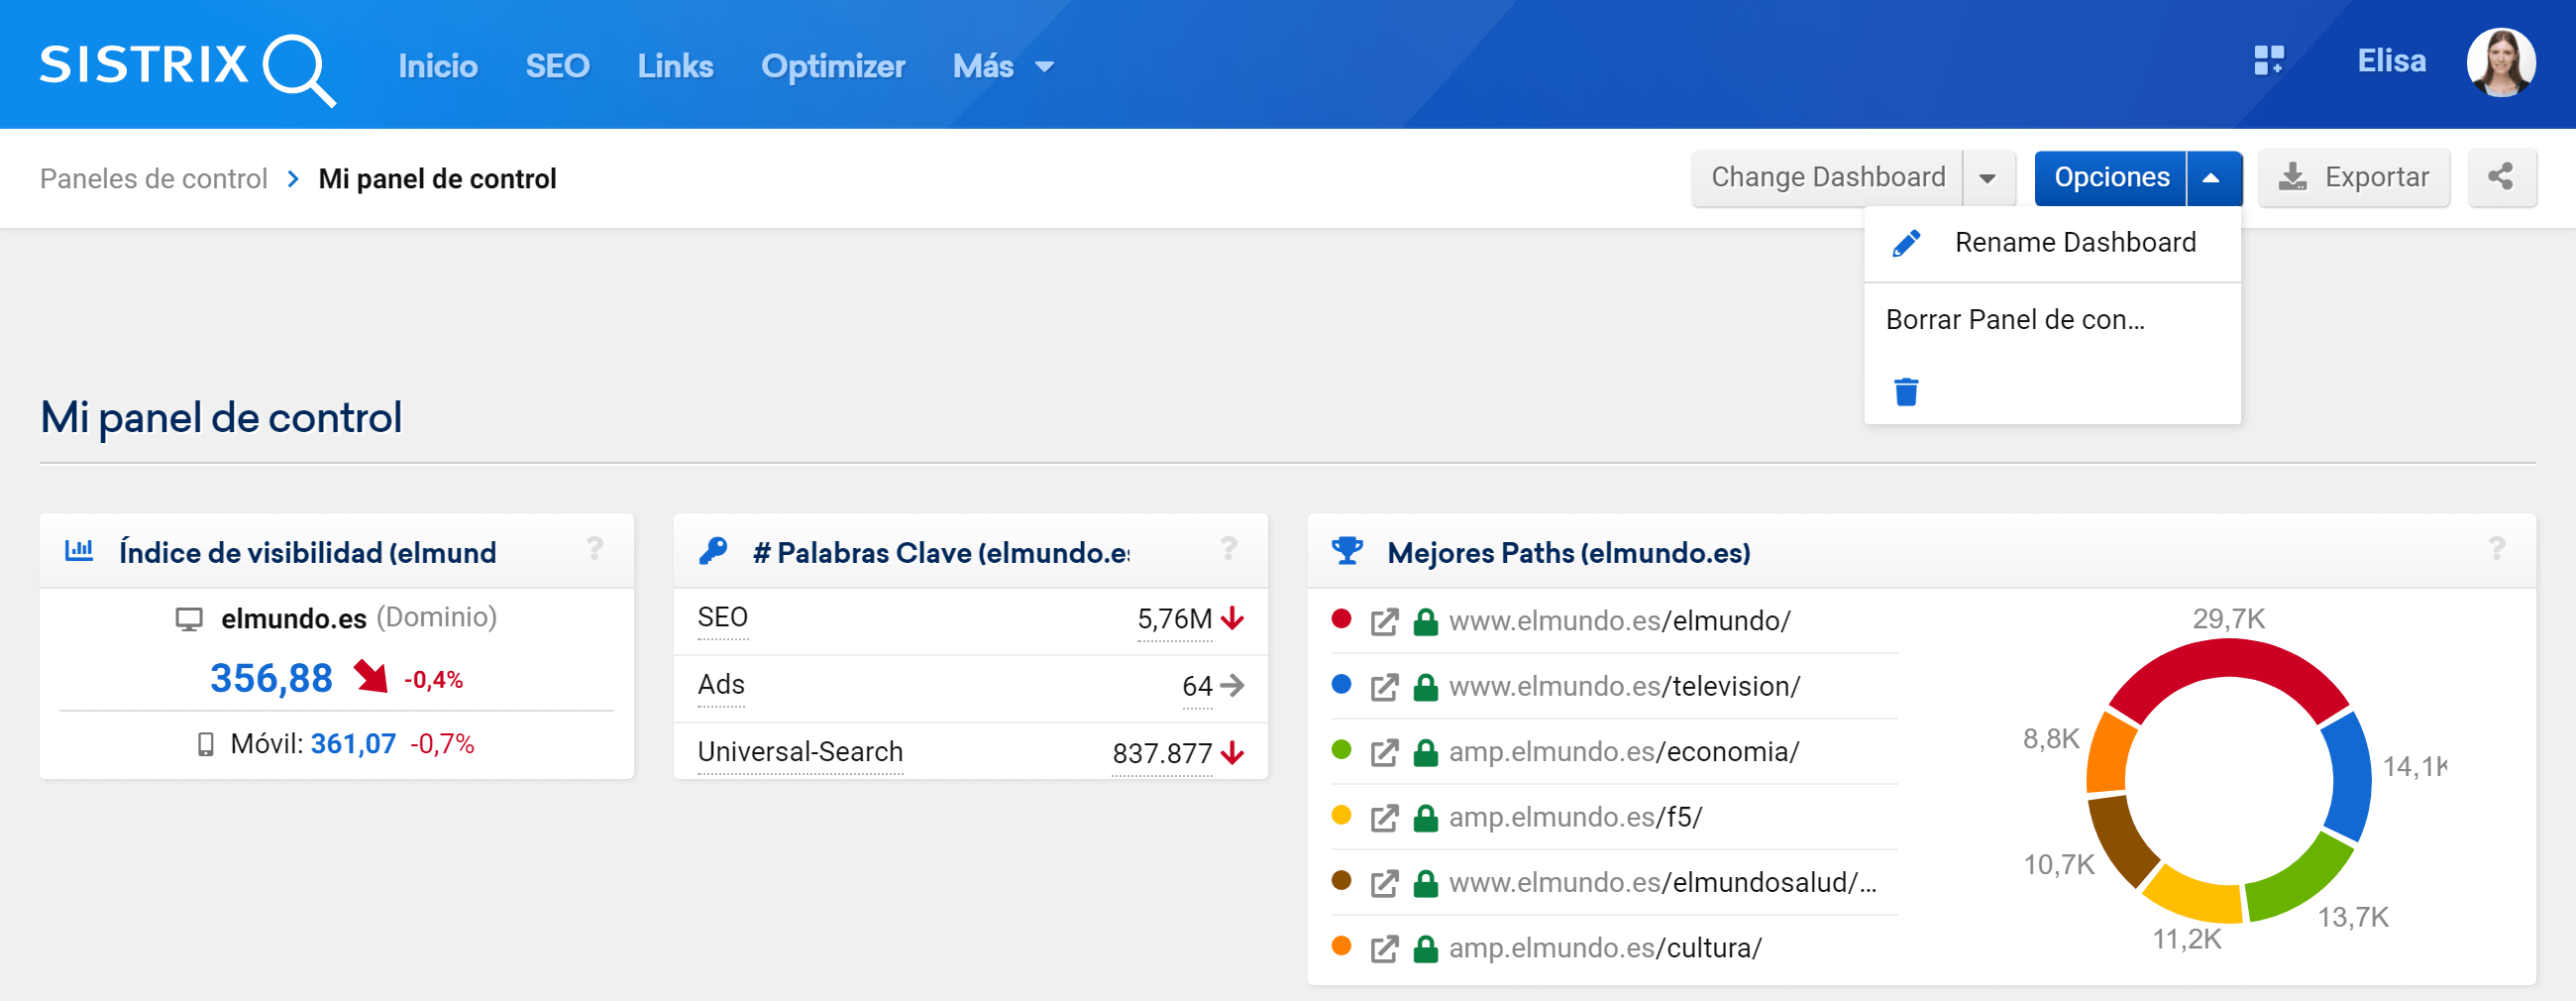
Task: Click the pencil rename icon
Action: pyautogui.click(x=1906, y=243)
